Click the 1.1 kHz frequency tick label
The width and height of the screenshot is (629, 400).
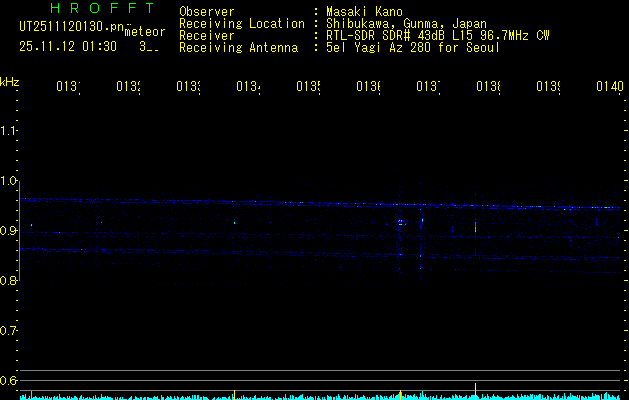coord(9,131)
